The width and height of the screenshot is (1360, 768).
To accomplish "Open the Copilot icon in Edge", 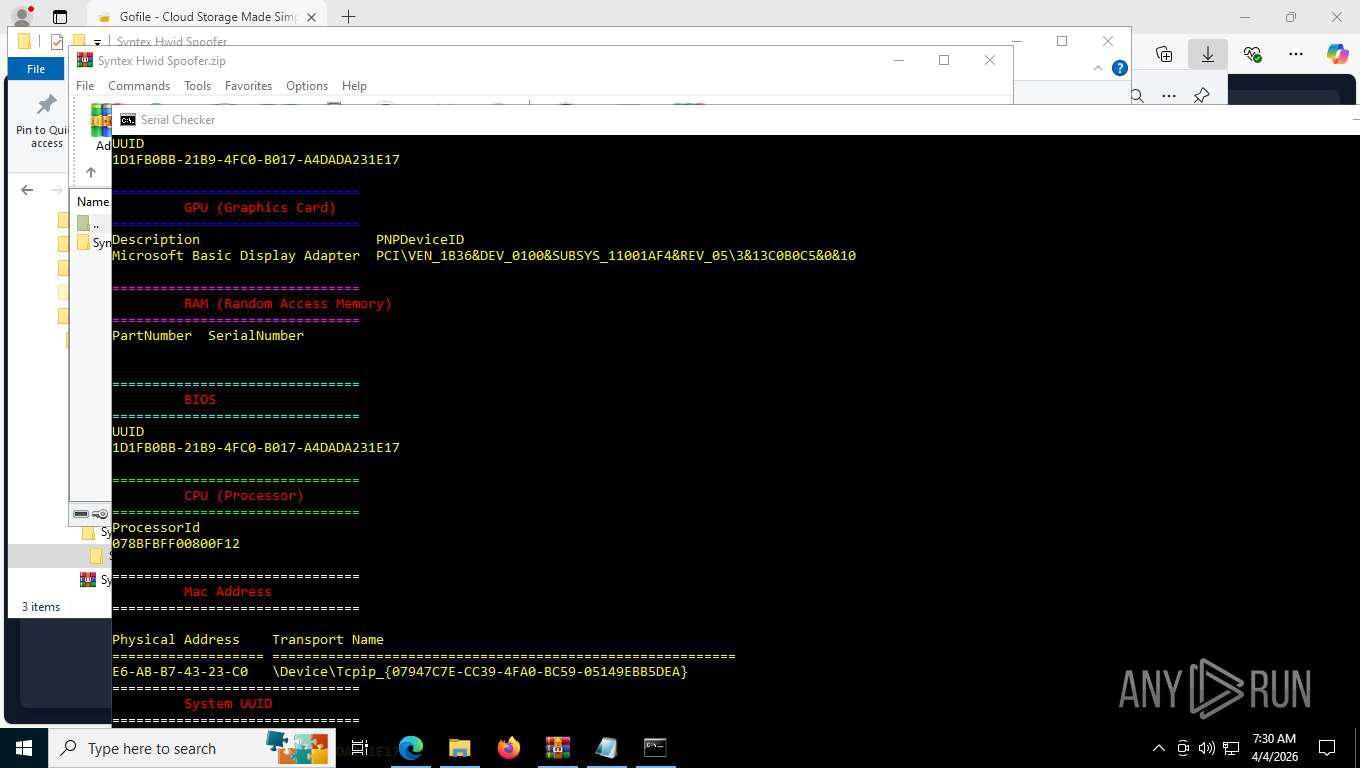I will coord(1337,54).
